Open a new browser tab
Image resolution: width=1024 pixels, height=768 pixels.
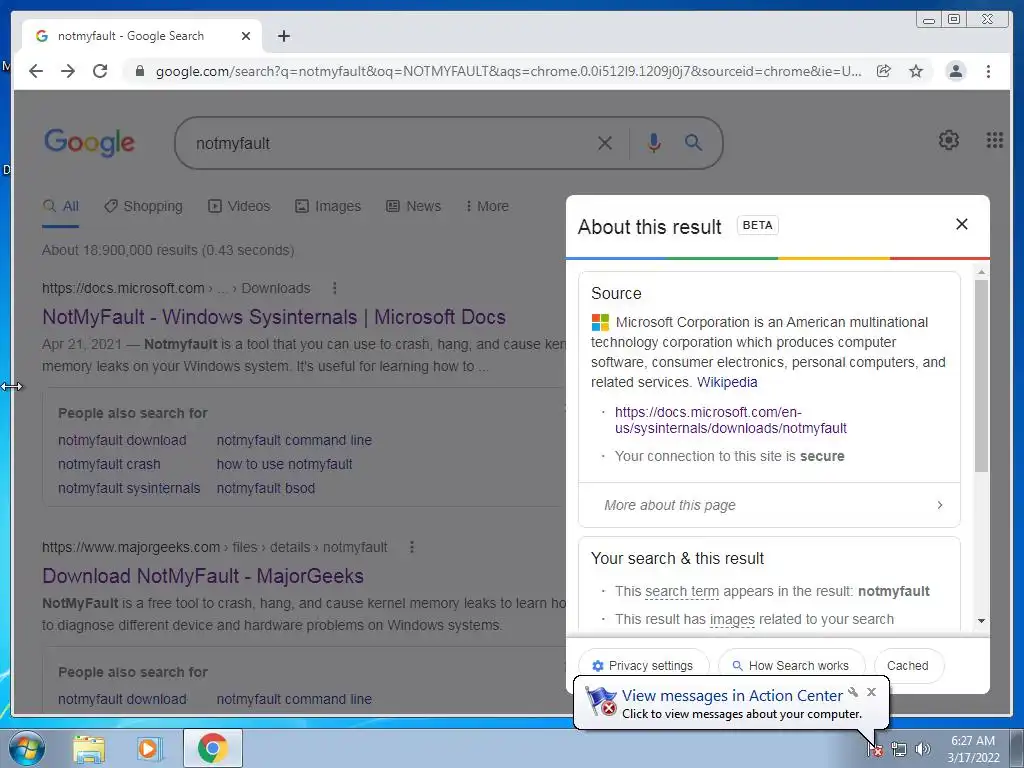[283, 36]
